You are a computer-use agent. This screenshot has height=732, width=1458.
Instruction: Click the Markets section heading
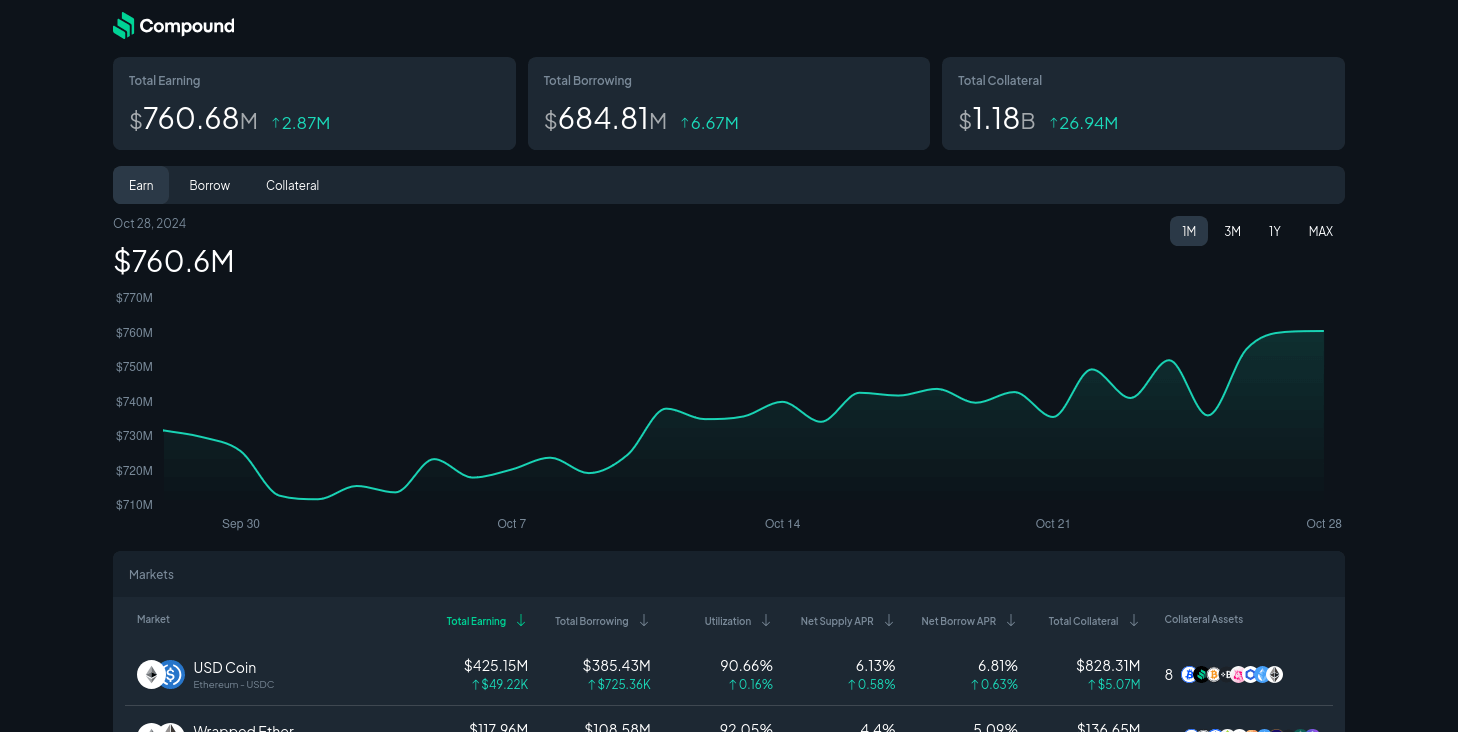point(151,575)
